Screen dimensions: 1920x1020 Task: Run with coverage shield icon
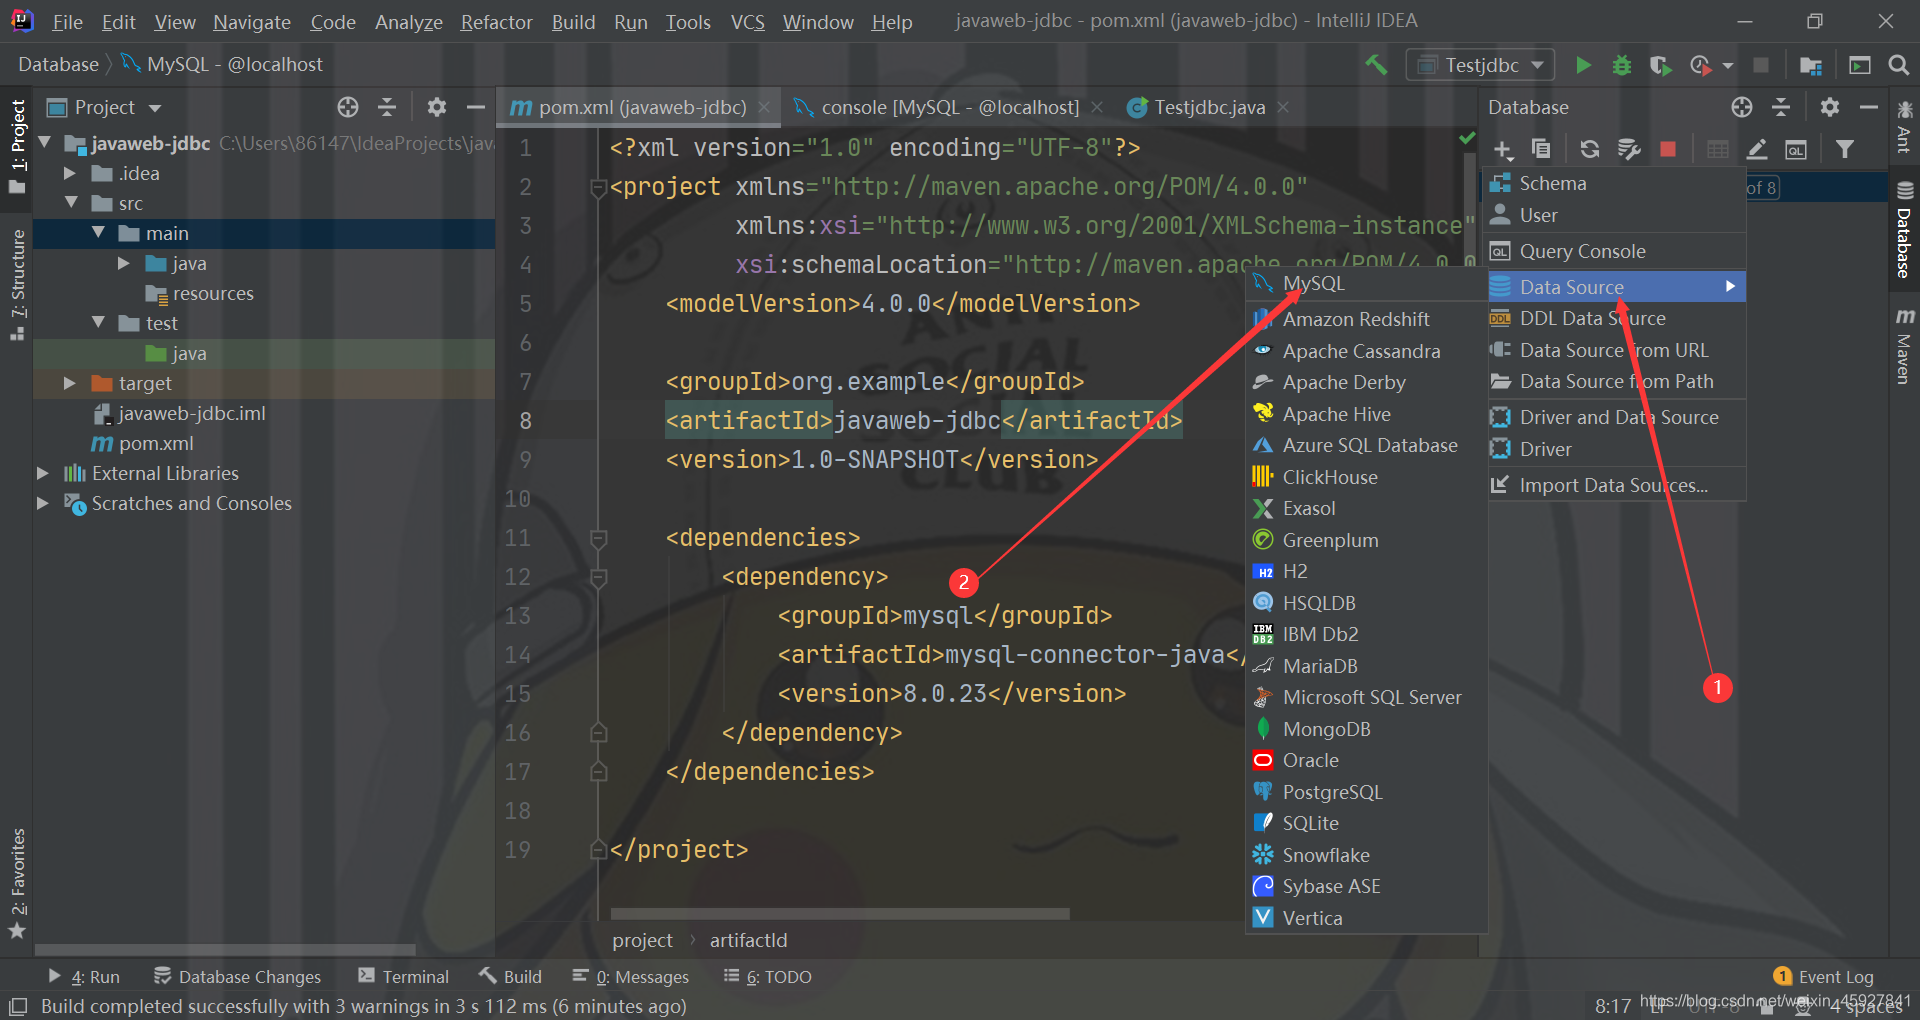pyautogui.click(x=1660, y=65)
